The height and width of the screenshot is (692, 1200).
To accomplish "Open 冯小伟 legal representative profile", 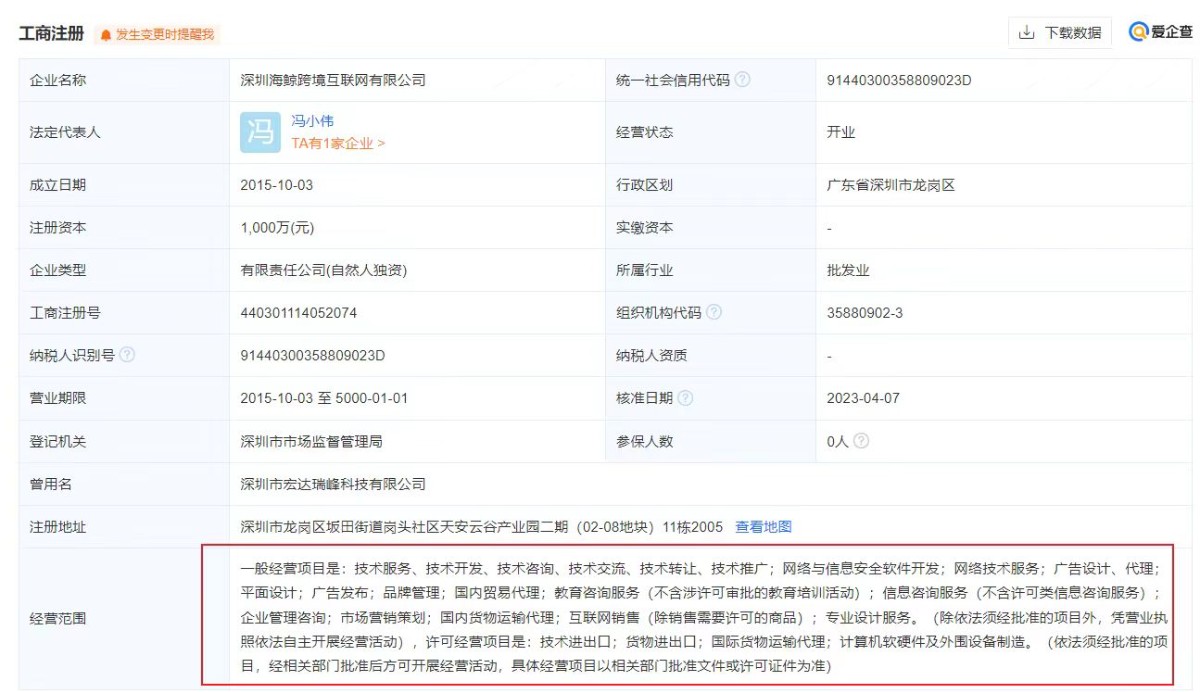I will click(312, 121).
